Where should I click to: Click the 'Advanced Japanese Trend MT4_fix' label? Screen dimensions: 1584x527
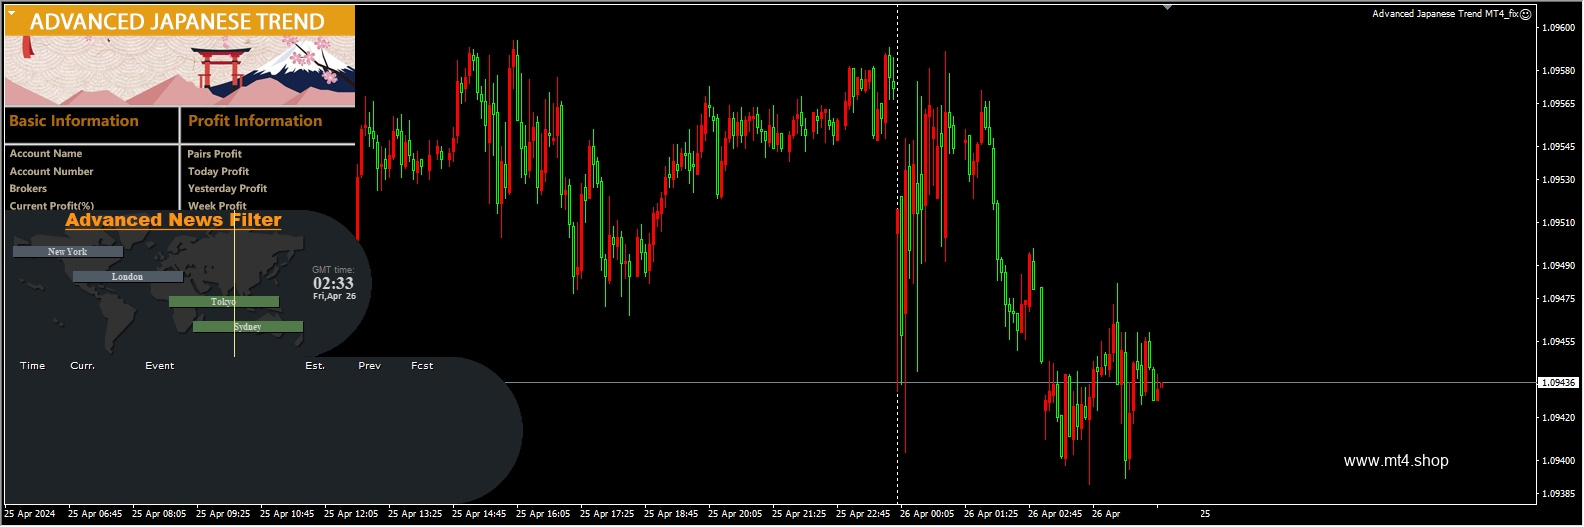click(x=1445, y=14)
